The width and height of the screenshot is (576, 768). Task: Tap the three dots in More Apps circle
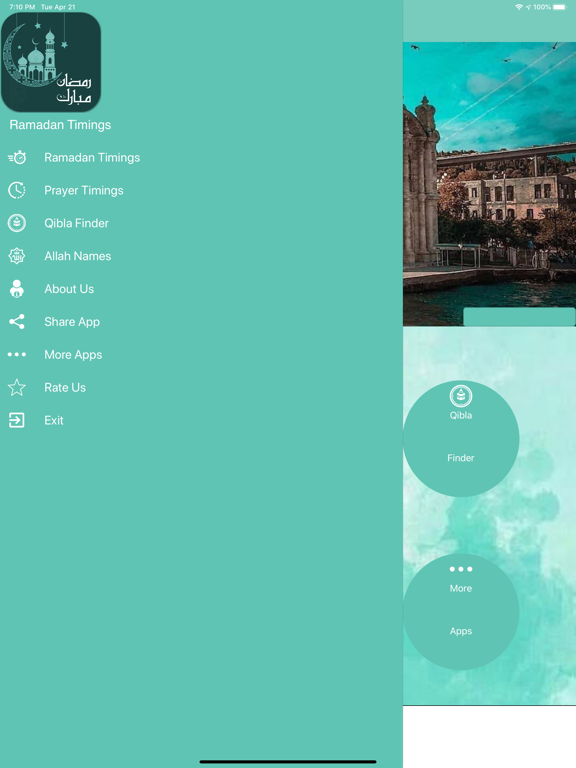pyautogui.click(x=461, y=569)
